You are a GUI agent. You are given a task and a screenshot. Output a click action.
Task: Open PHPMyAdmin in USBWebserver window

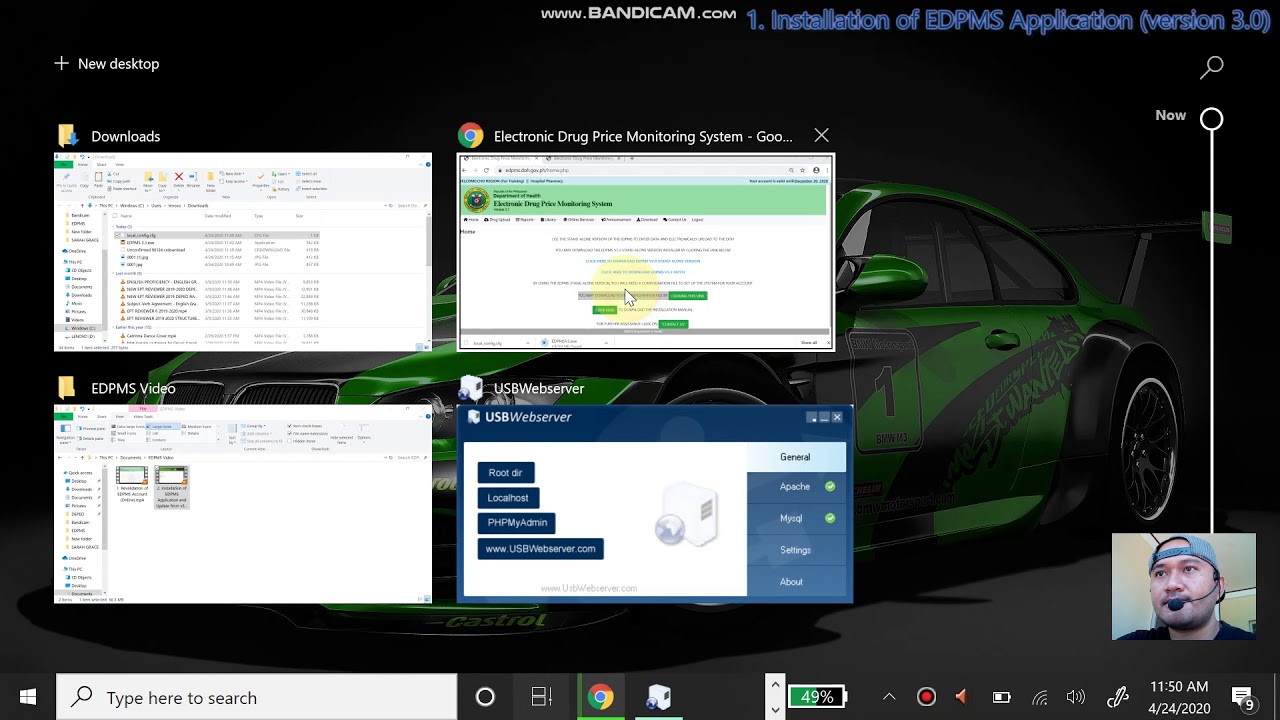click(x=516, y=522)
